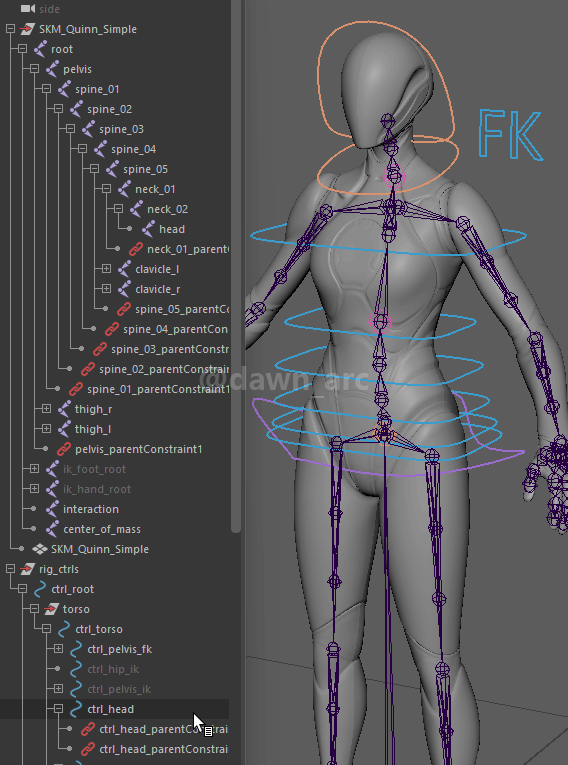Viewport: 568px width, 765px height.
Task: Click the SKM_Quinn_Simple mesh icon
Action: [40, 549]
